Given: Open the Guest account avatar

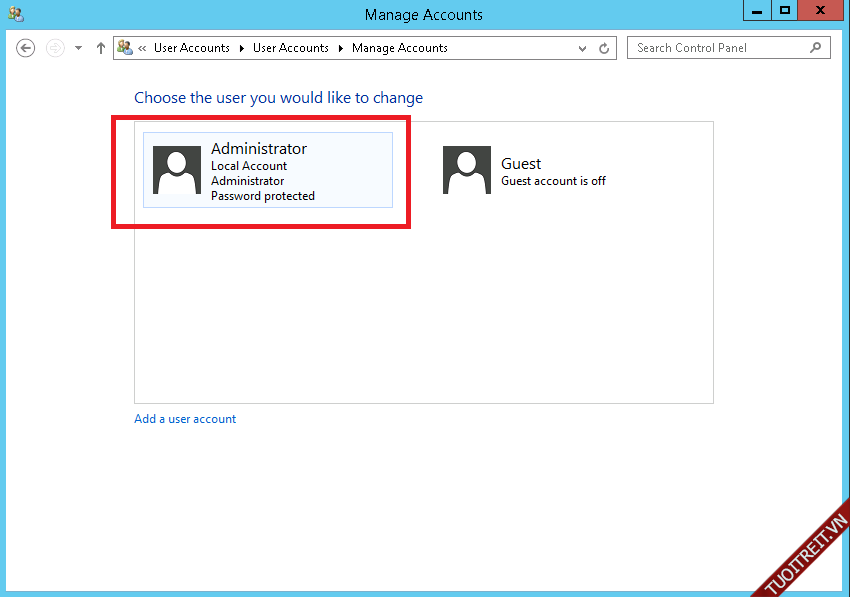Looking at the screenshot, I should pyautogui.click(x=467, y=170).
